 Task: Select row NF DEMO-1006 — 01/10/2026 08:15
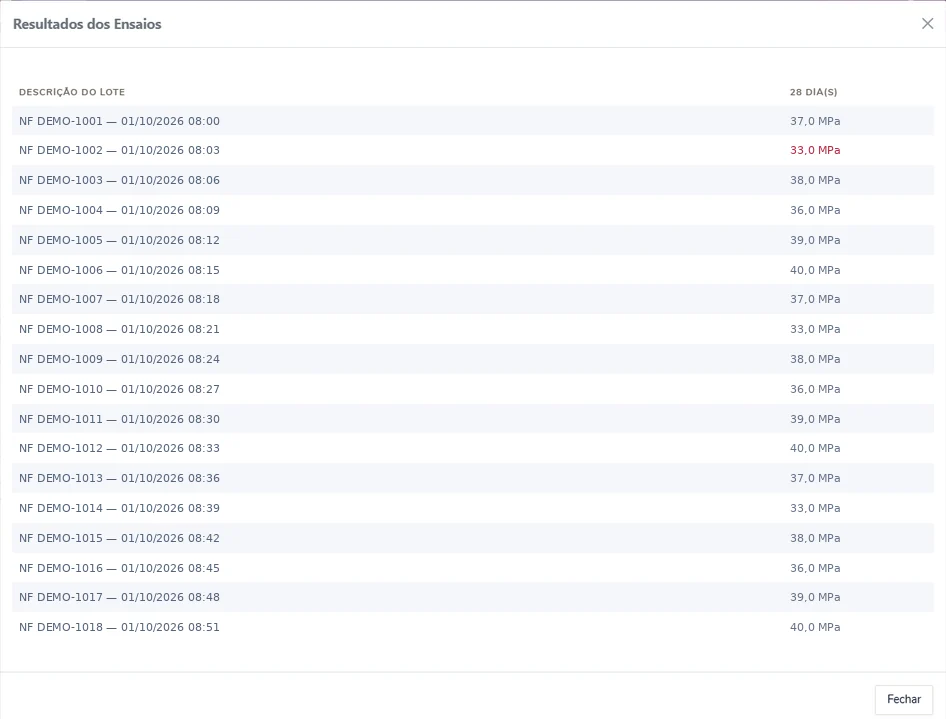point(473,270)
